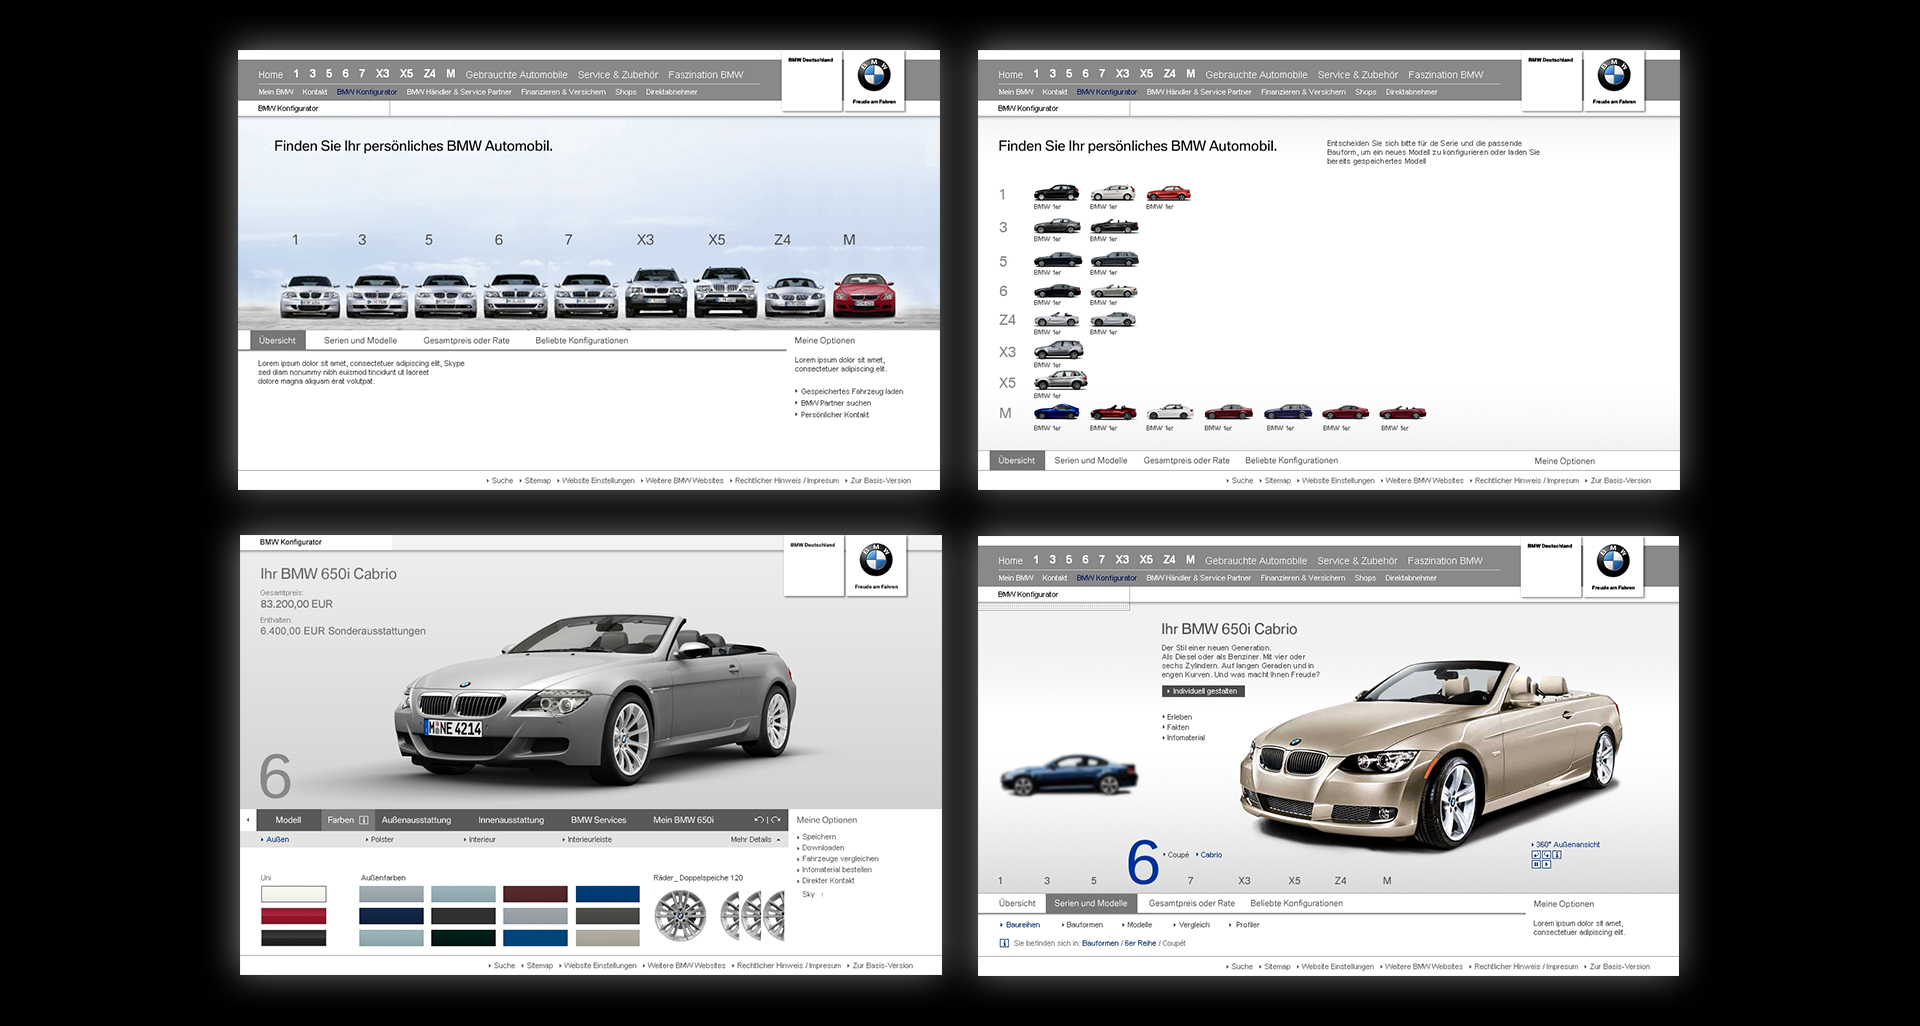This screenshot has width=1920, height=1026.
Task: Click the info icon in the 360° view controls
Action: pos(1557,855)
